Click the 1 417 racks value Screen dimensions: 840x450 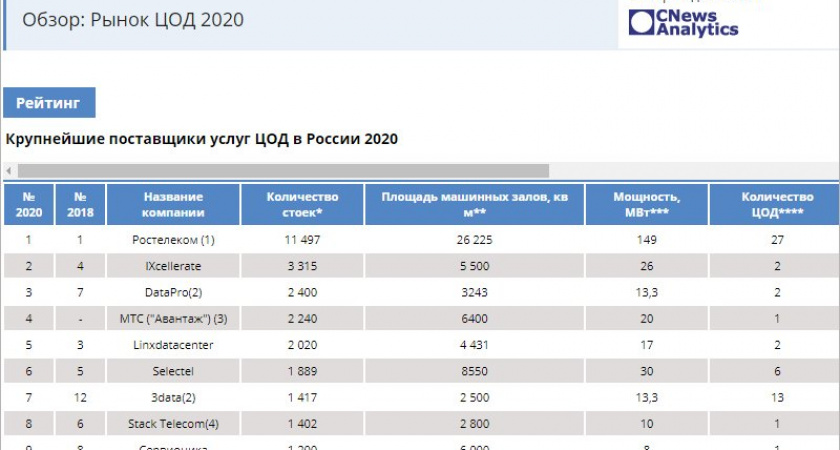pos(303,398)
